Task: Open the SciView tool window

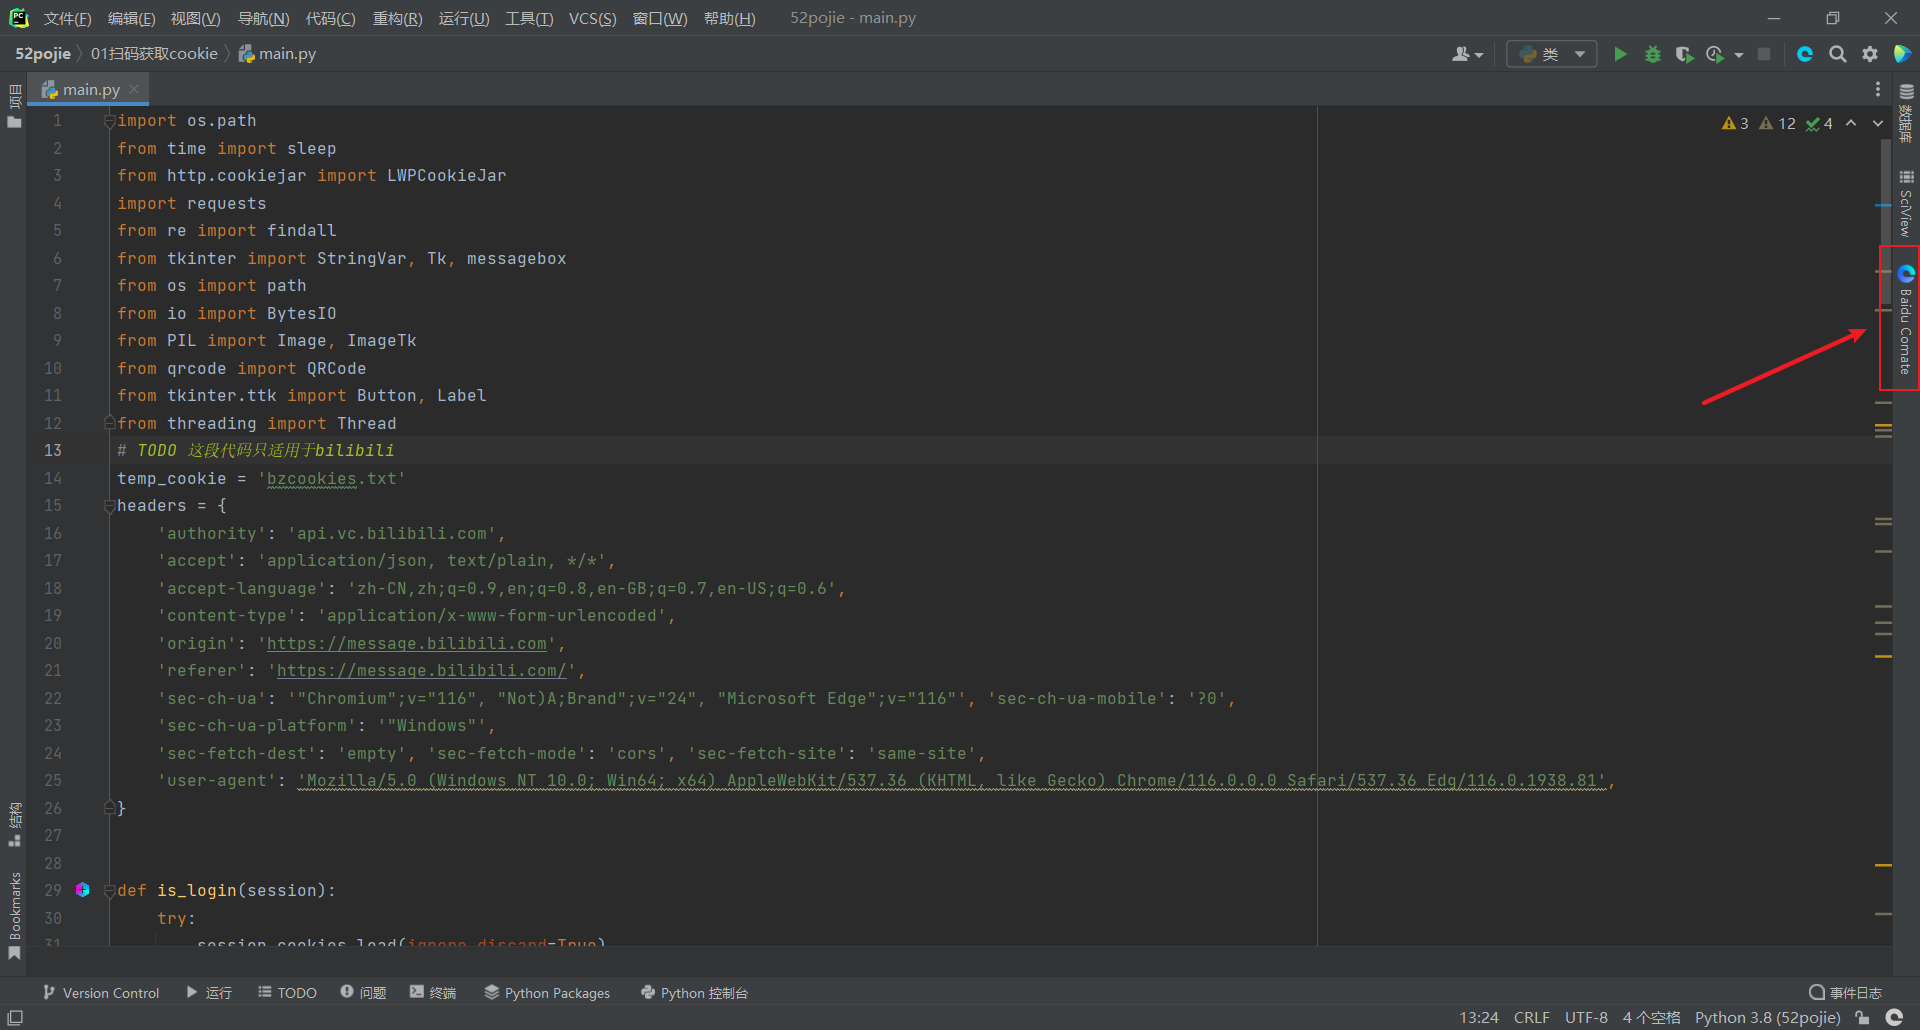Action: click(1906, 203)
